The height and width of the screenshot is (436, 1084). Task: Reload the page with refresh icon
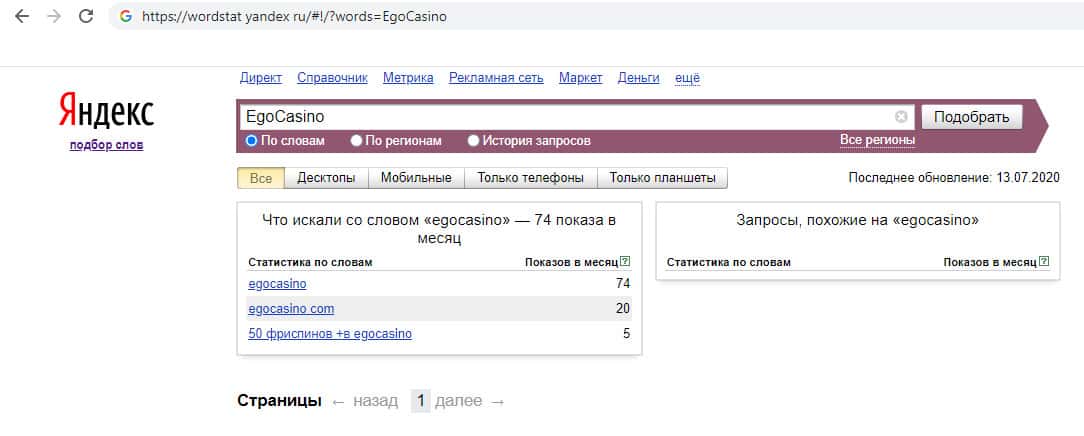tap(86, 17)
